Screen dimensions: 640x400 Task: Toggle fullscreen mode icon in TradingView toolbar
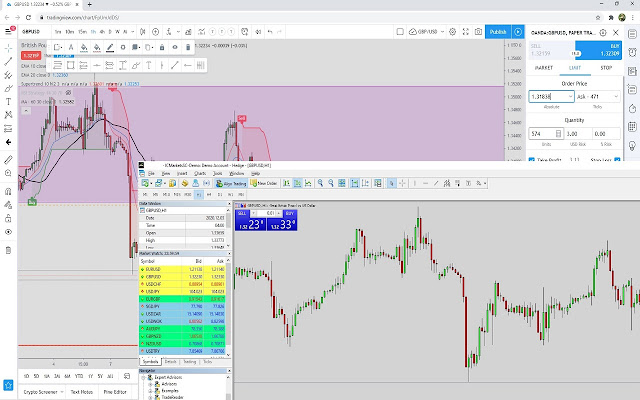point(465,32)
